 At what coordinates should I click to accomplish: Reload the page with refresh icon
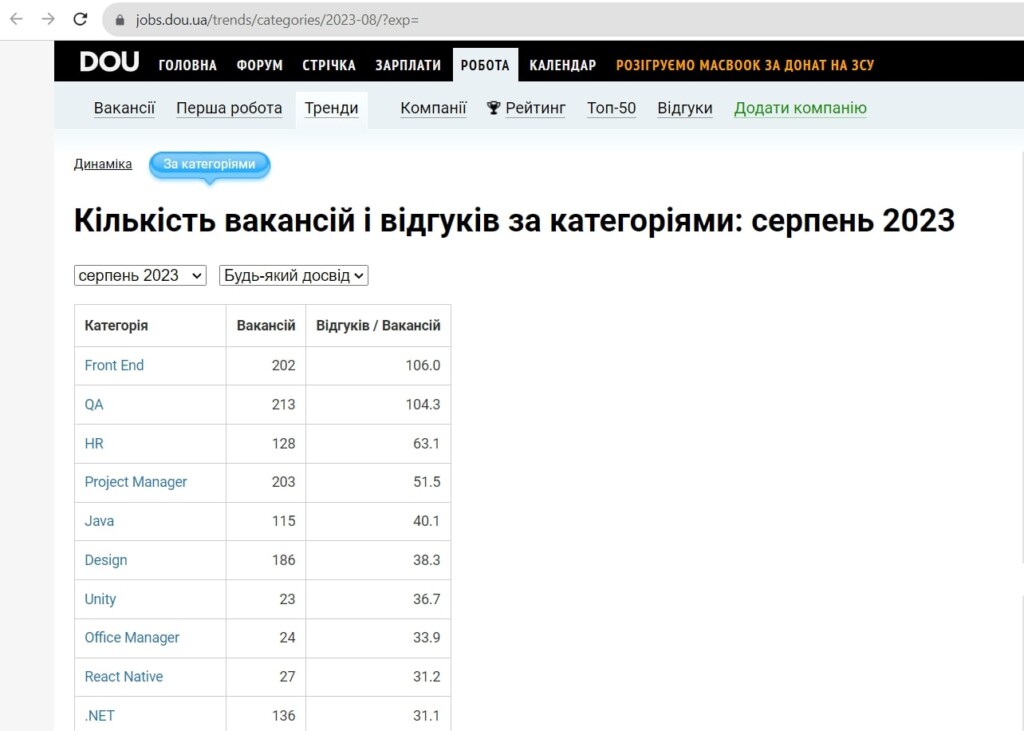coord(81,19)
